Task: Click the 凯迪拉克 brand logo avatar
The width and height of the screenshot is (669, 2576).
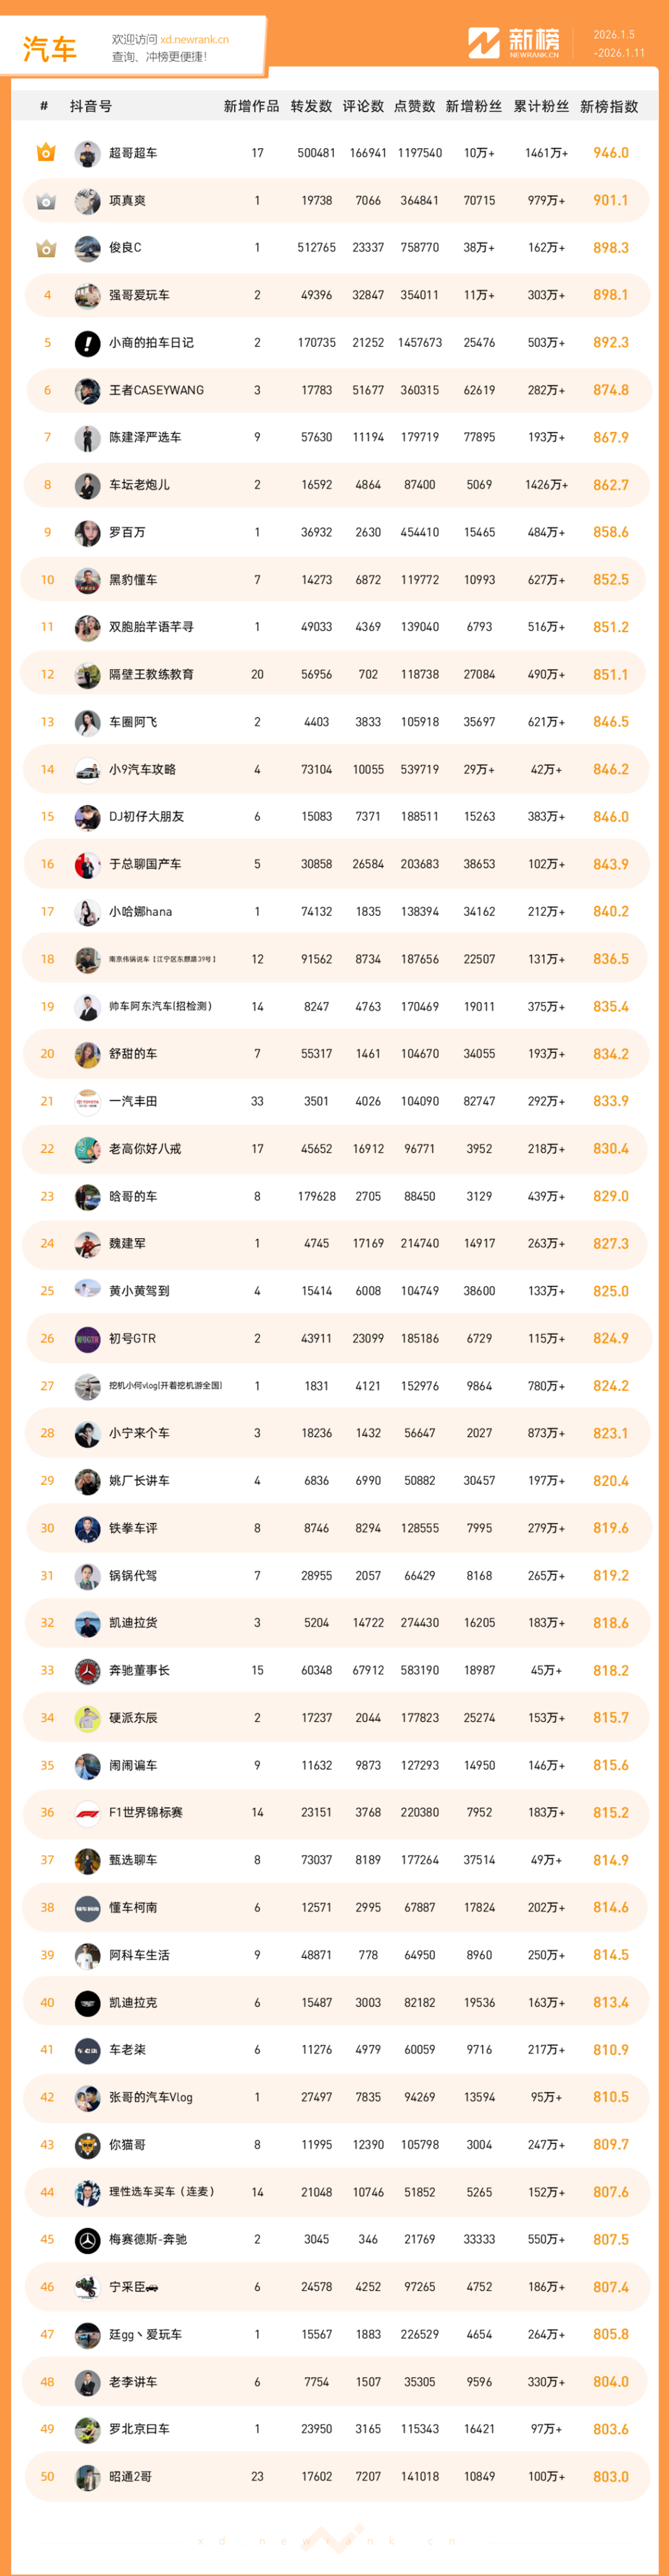Action: (87, 2002)
